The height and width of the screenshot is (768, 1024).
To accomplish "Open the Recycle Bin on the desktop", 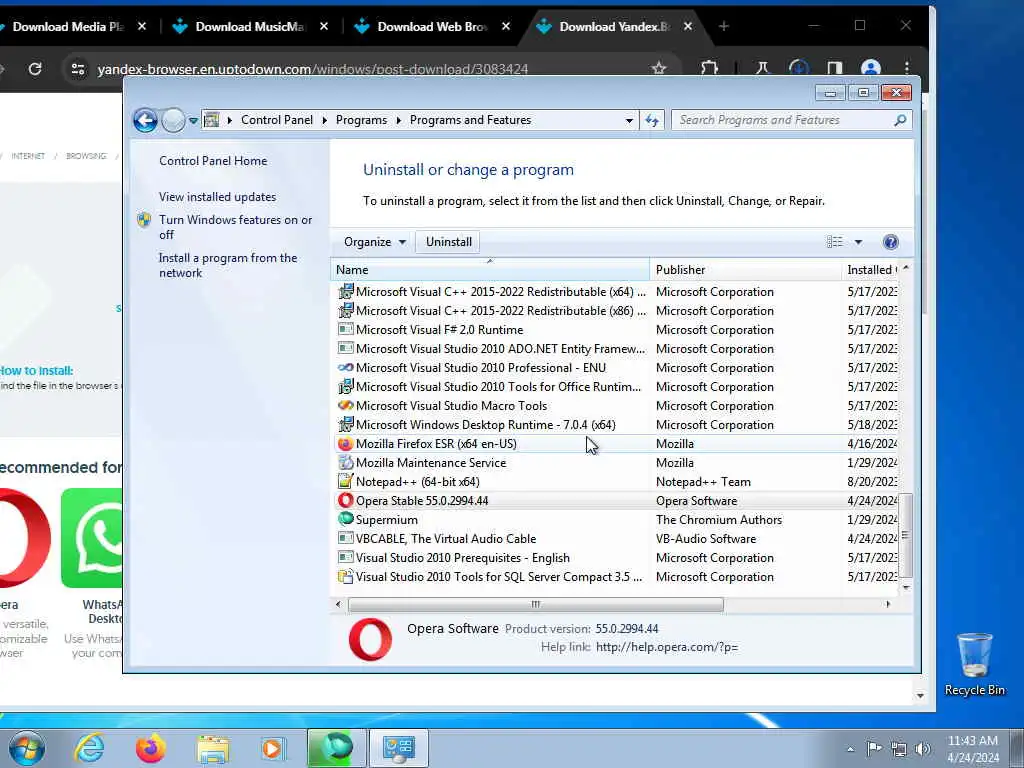I will (x=974, y=664).
